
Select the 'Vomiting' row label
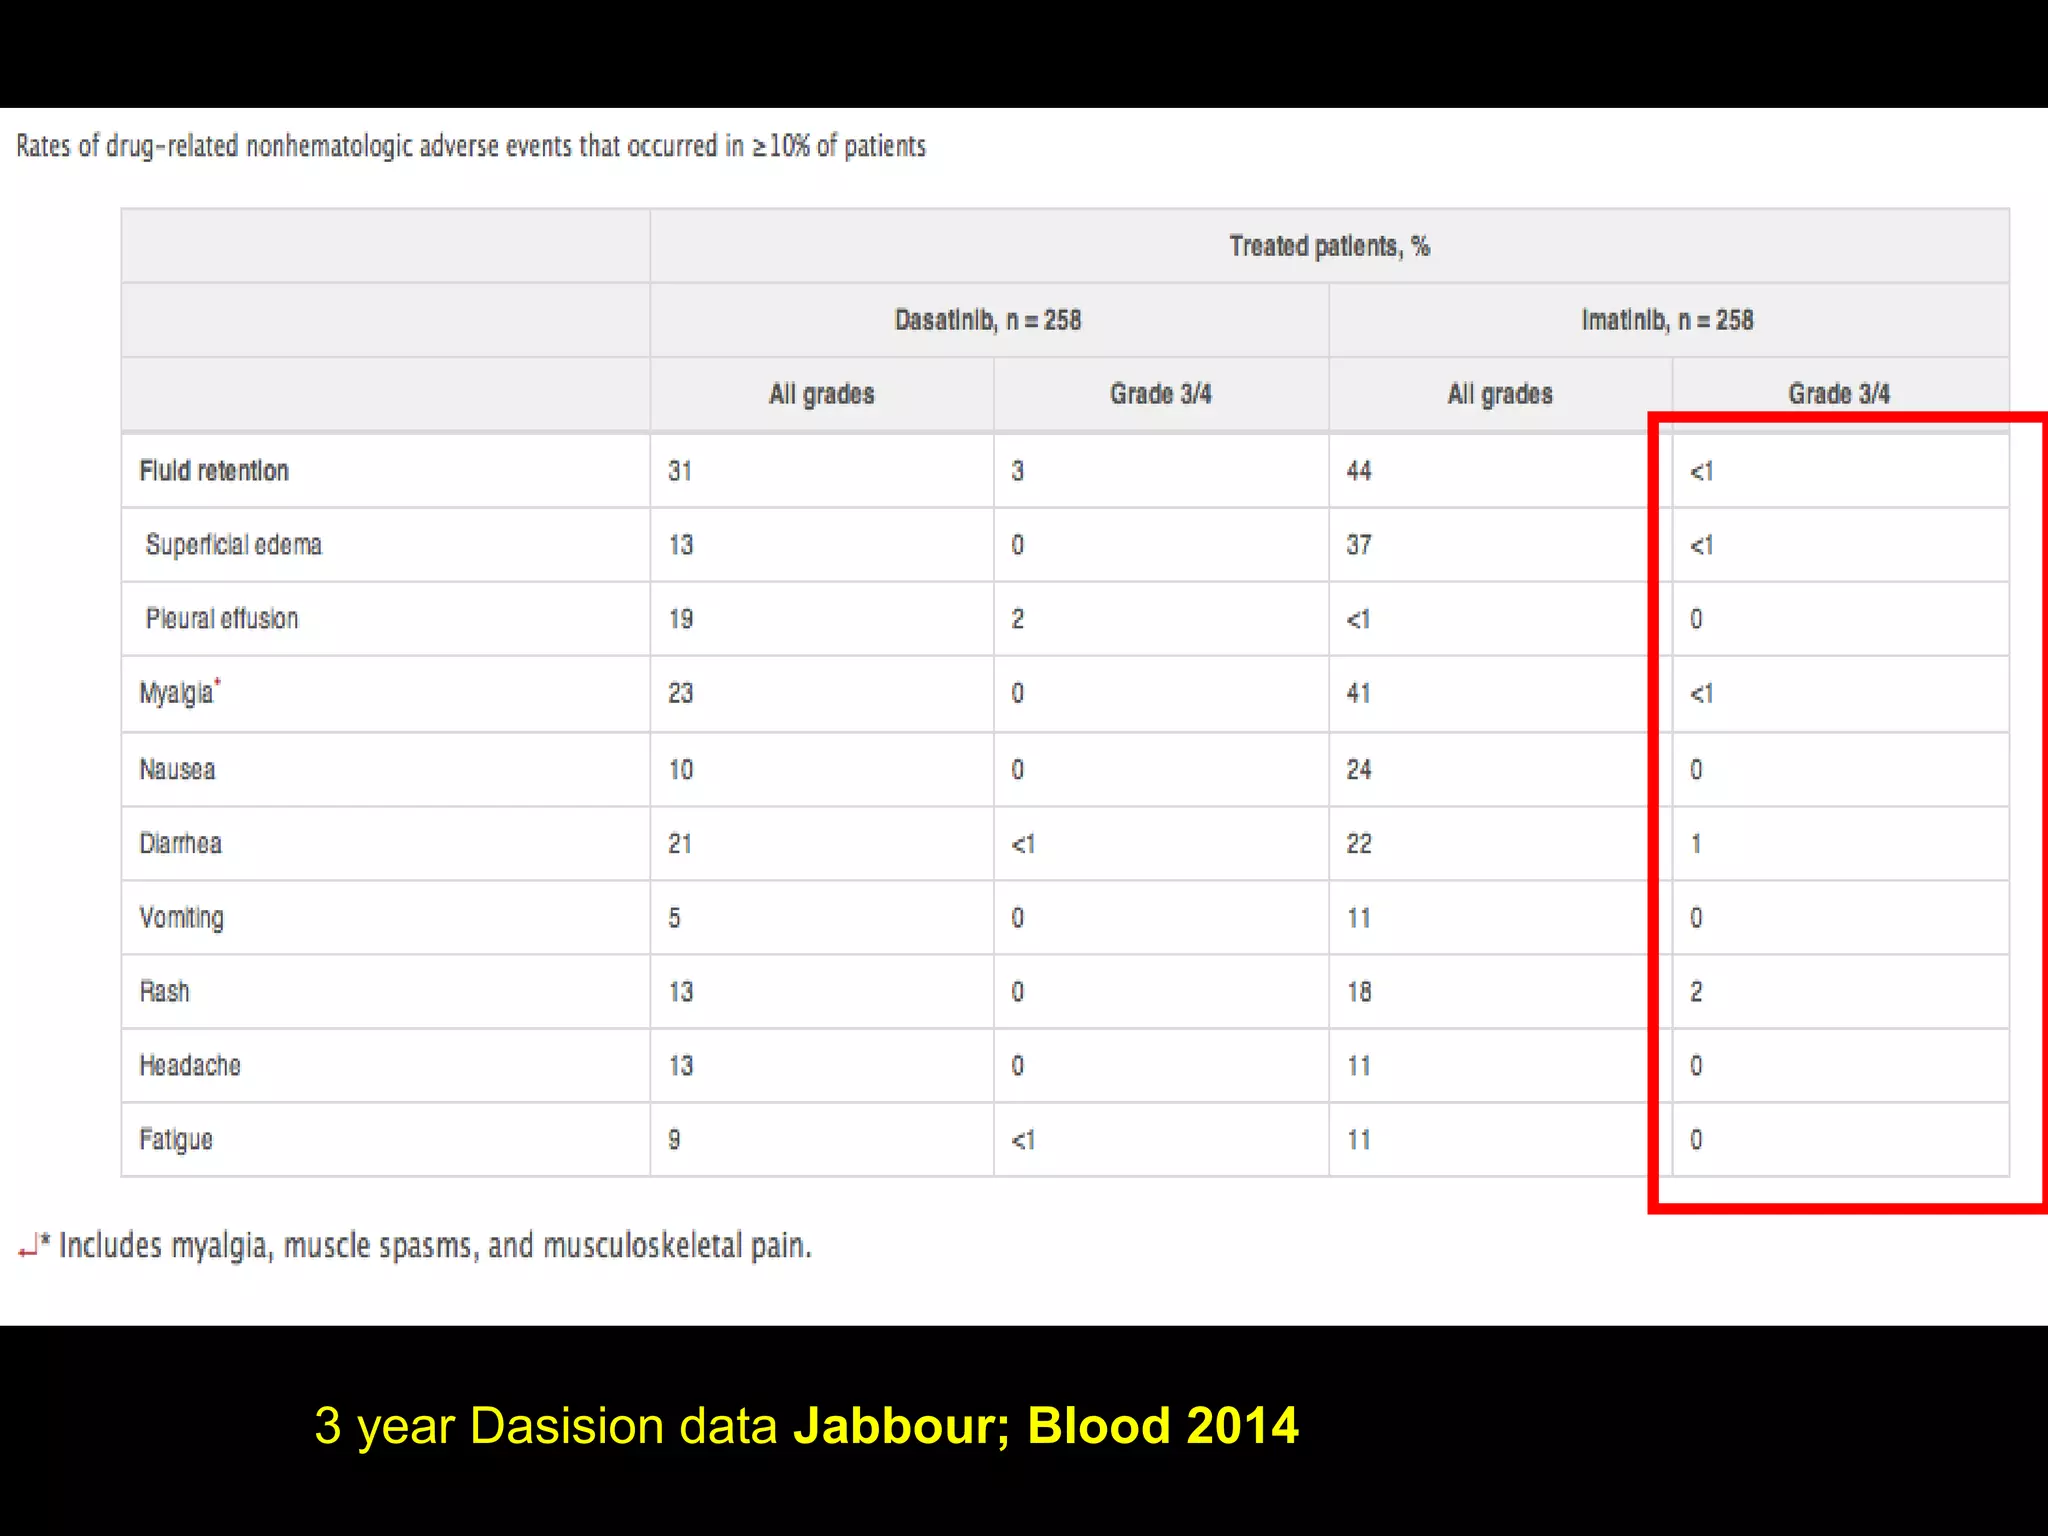[182, 918]
